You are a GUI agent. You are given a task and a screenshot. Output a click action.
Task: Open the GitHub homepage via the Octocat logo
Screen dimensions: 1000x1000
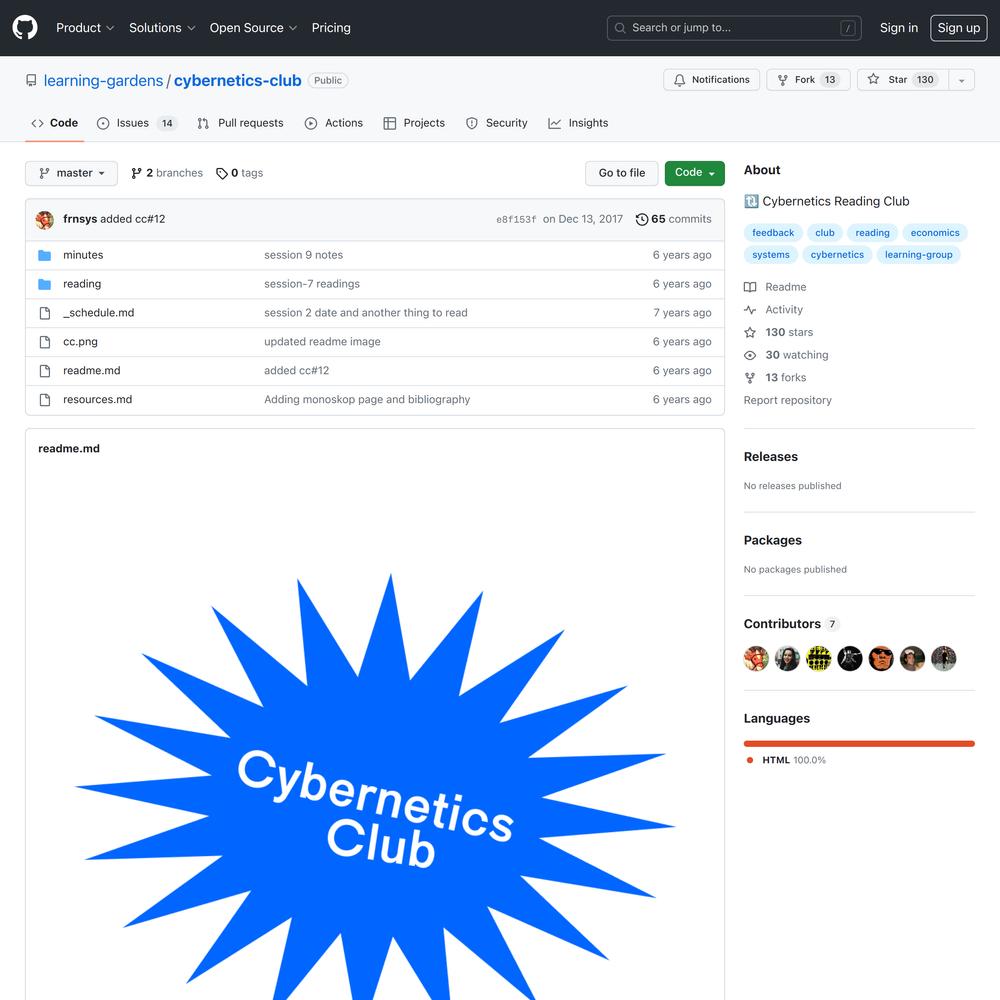25,28
